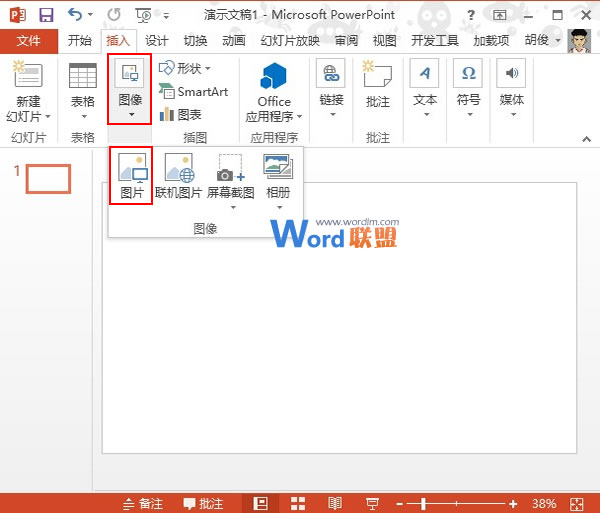
Task: Select slide 1 thumbnail
Action: tap(48, 179)
